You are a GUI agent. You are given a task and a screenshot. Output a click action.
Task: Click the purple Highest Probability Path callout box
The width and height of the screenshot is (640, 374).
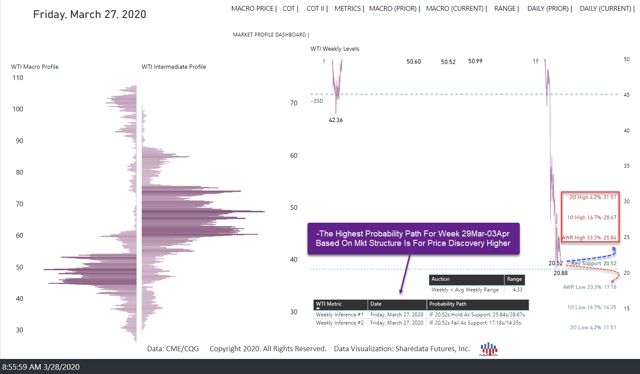pos(413,239)
